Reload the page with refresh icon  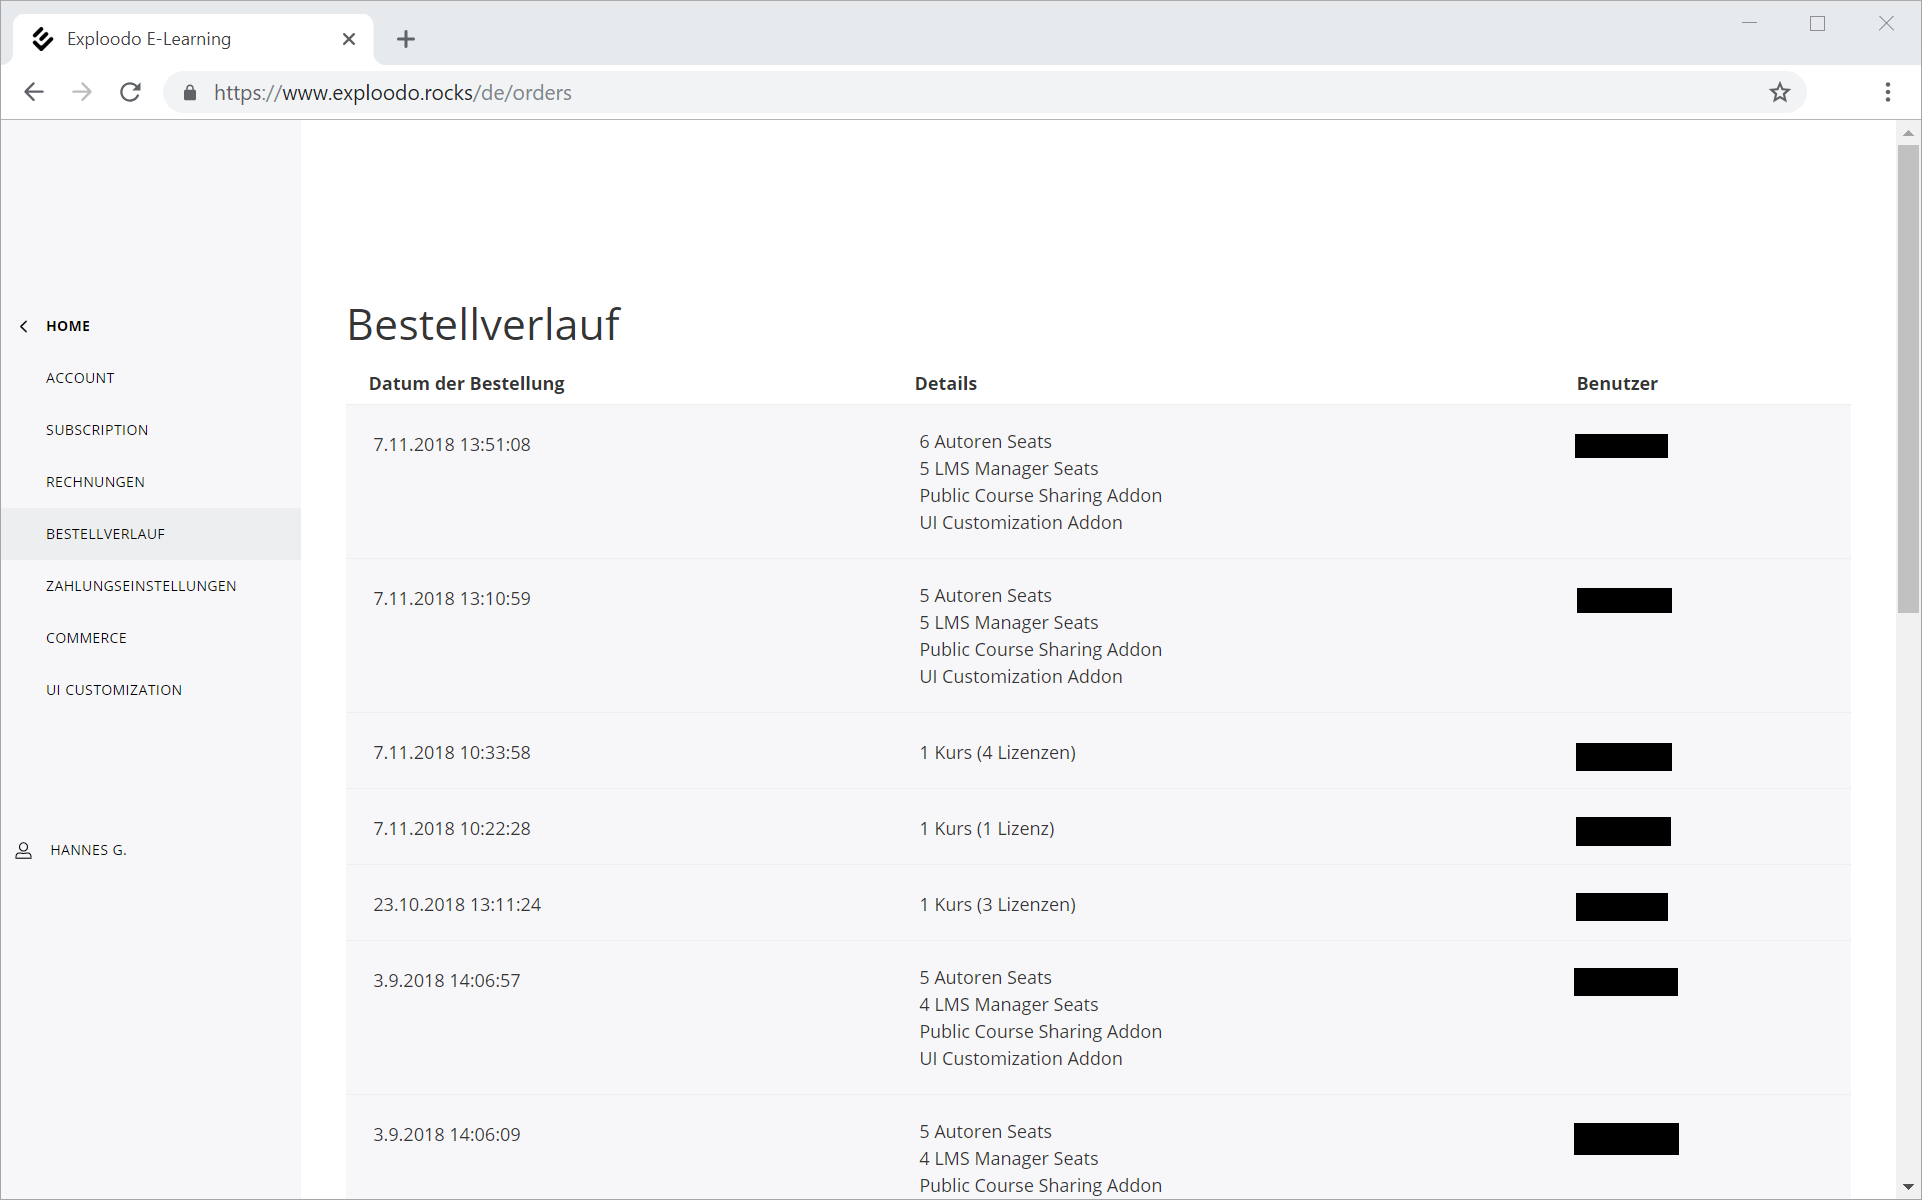pyautogui.click(x=131, y=92)
